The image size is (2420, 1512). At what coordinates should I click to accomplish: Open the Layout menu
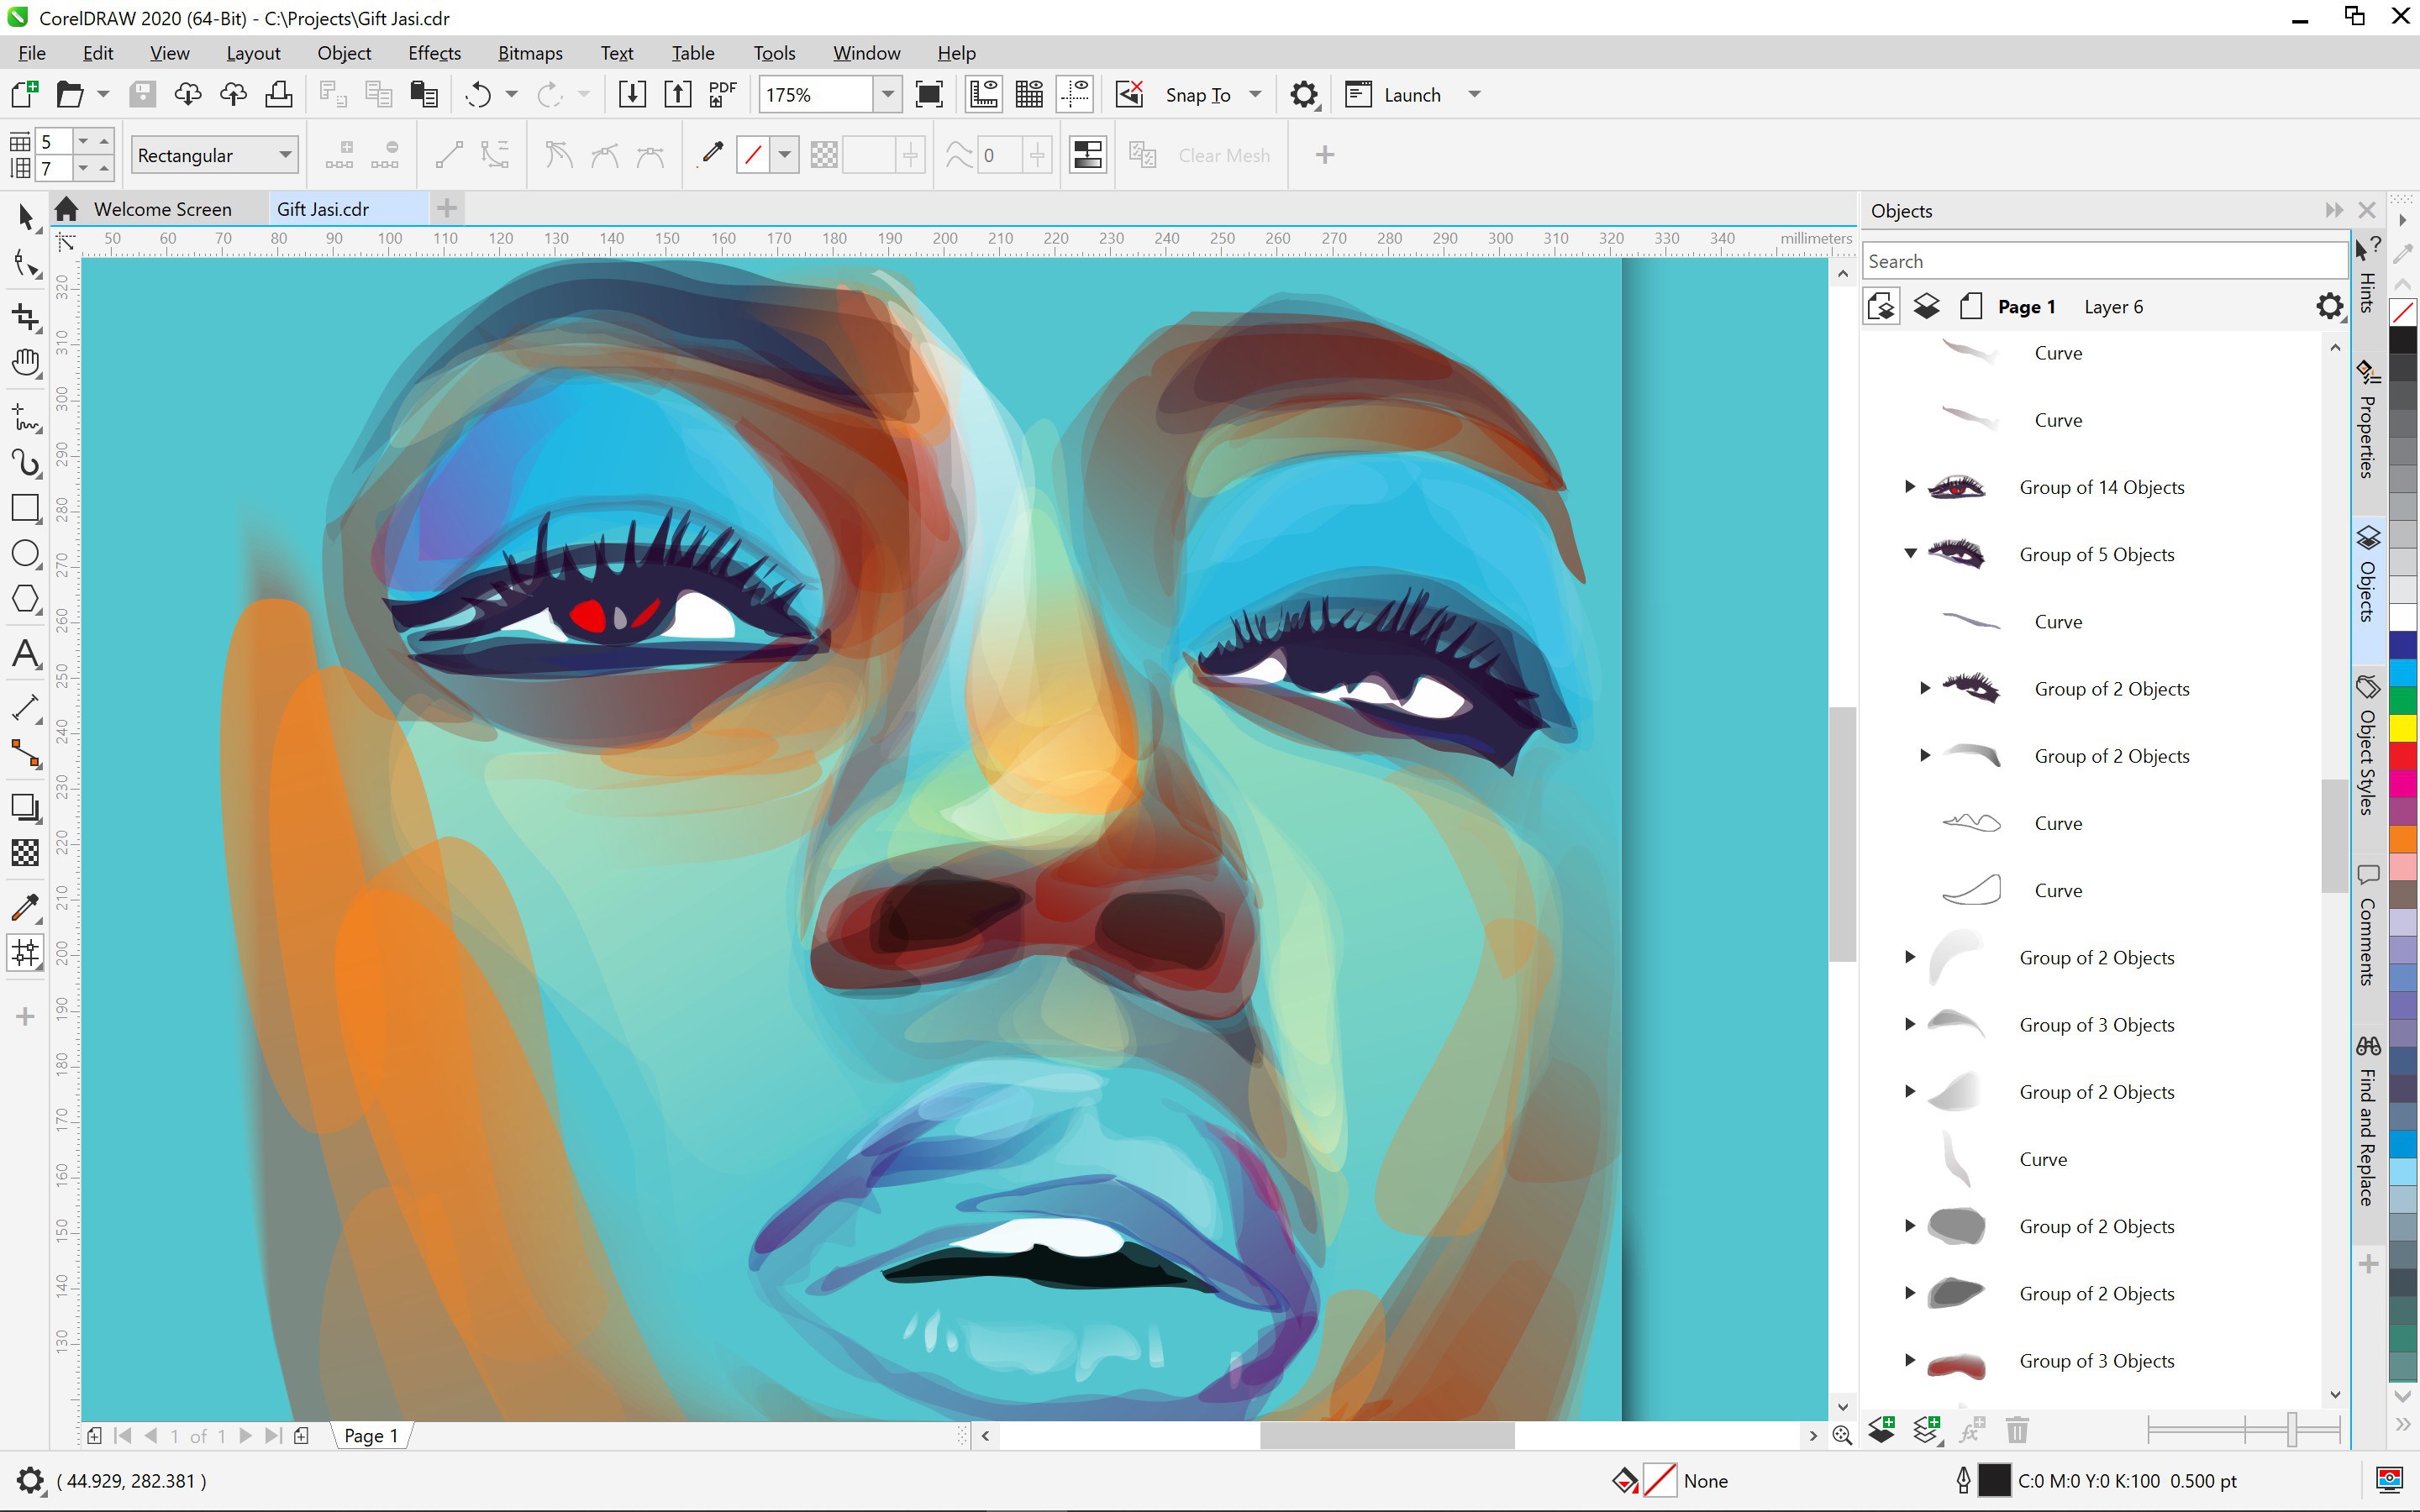pos(253,53)
